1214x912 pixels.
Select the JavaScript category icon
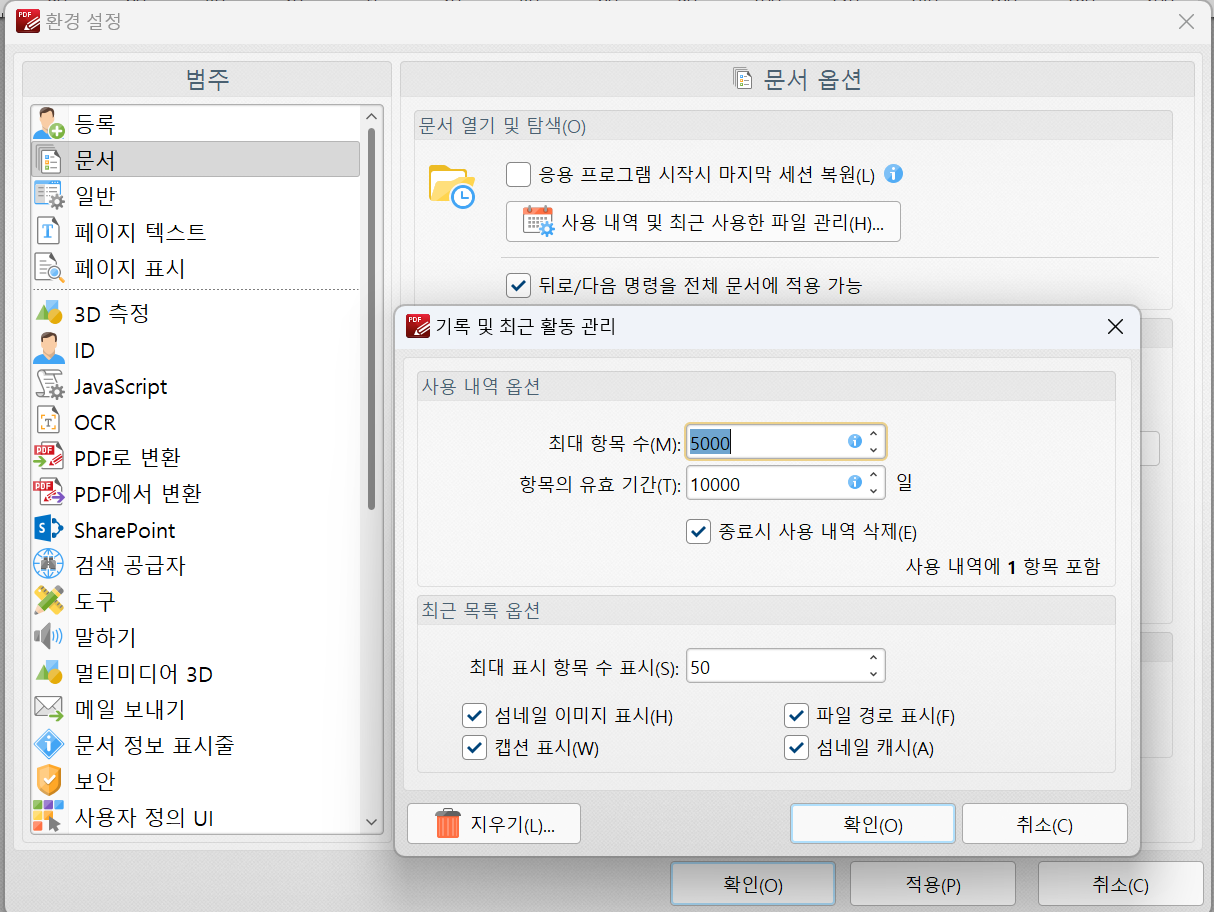[x=49, y=386]
